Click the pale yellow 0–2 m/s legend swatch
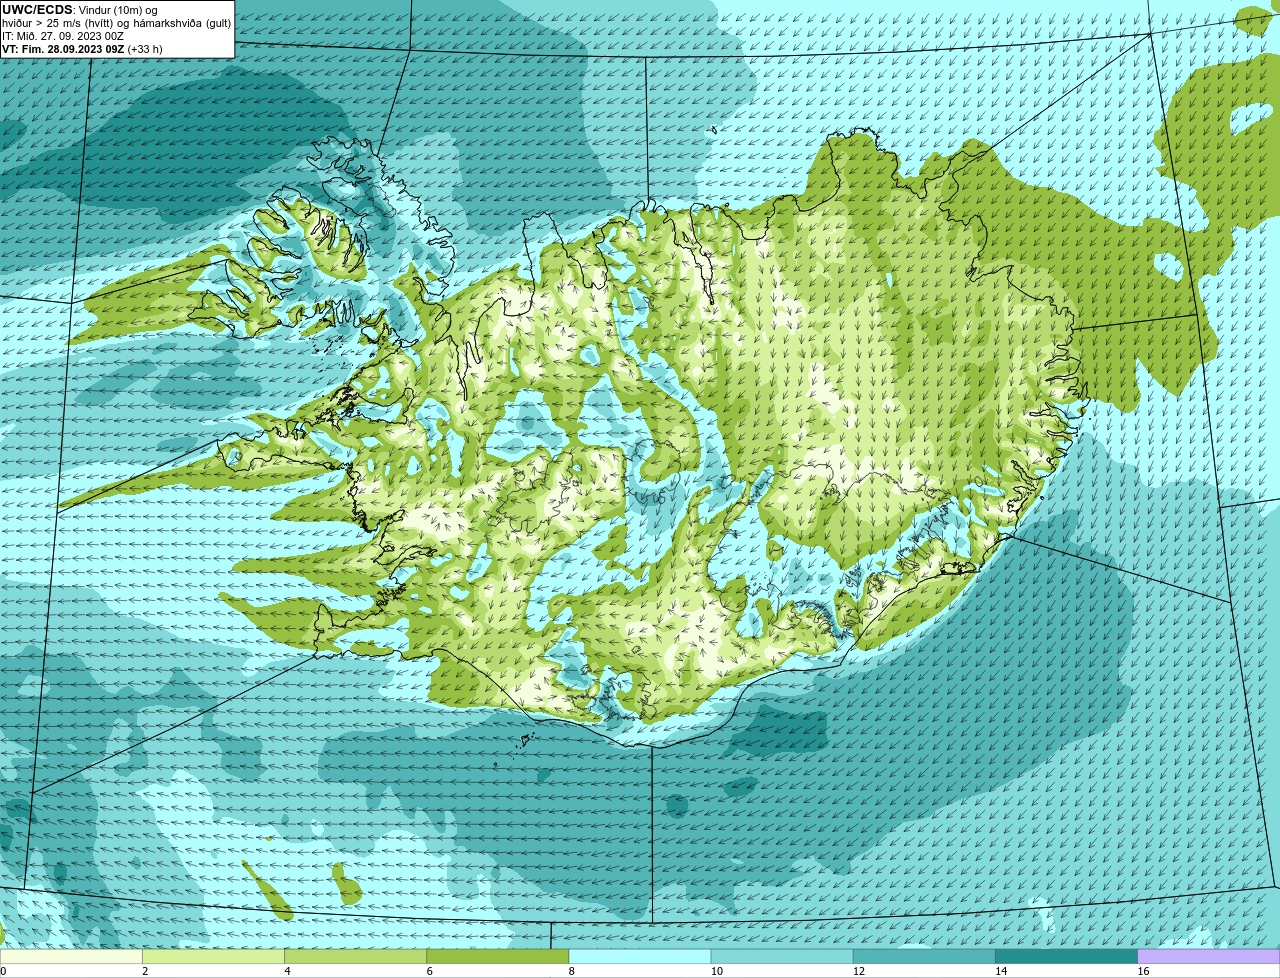 (x=72, y=957)
